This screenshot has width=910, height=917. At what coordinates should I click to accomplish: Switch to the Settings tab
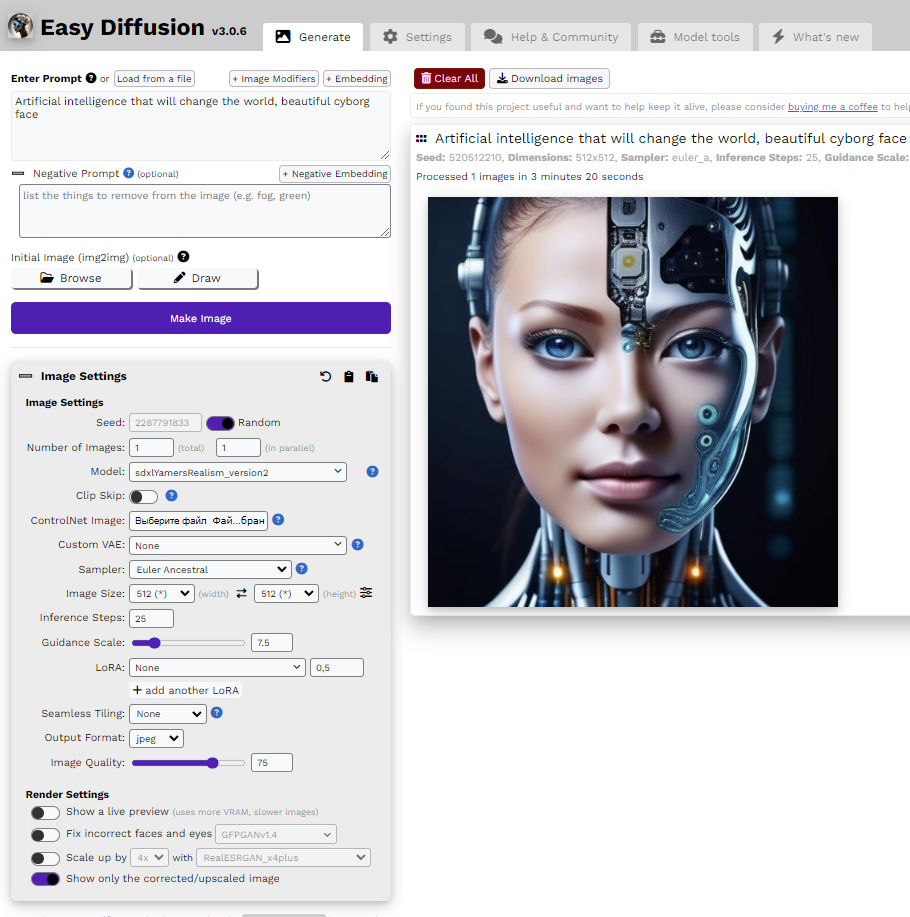[418, 37]
